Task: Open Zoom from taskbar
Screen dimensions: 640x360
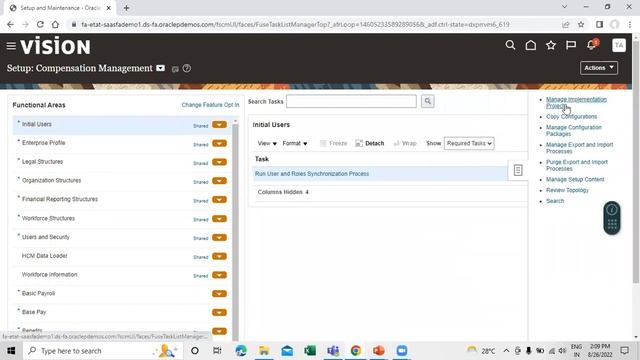Action: tap(402, 351)
